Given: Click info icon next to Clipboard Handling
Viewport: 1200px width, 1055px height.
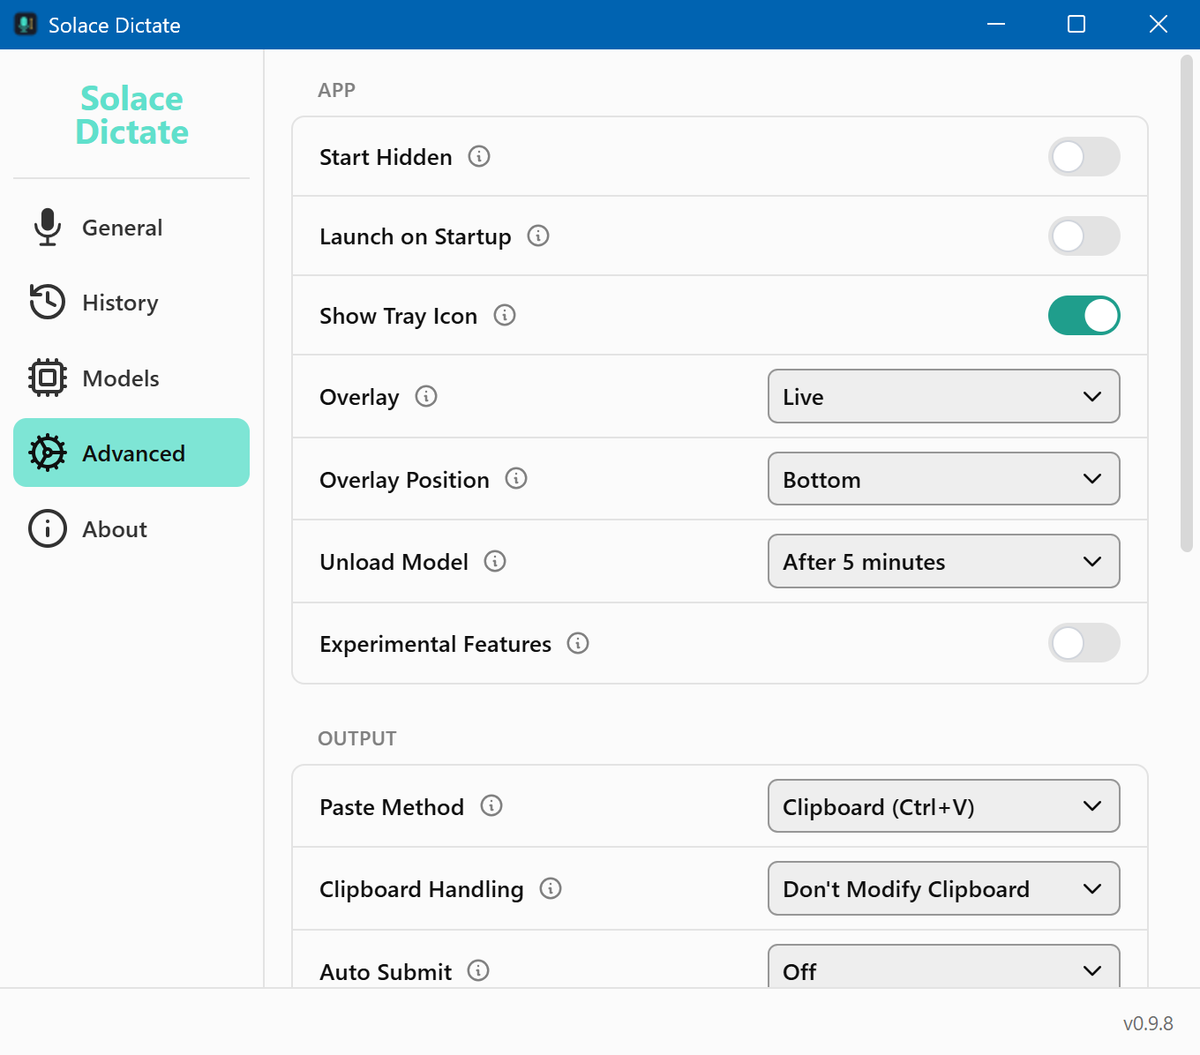Looking at the screenshot, I should click(551, 888).
